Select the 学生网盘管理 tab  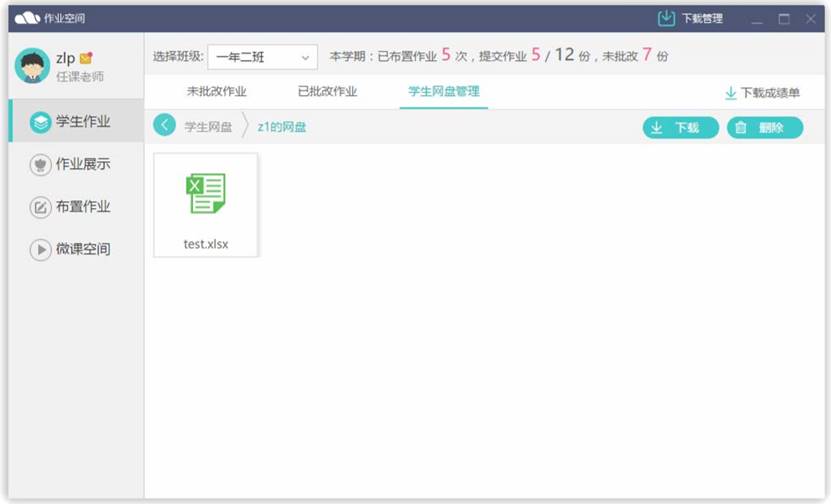(444, 91)
